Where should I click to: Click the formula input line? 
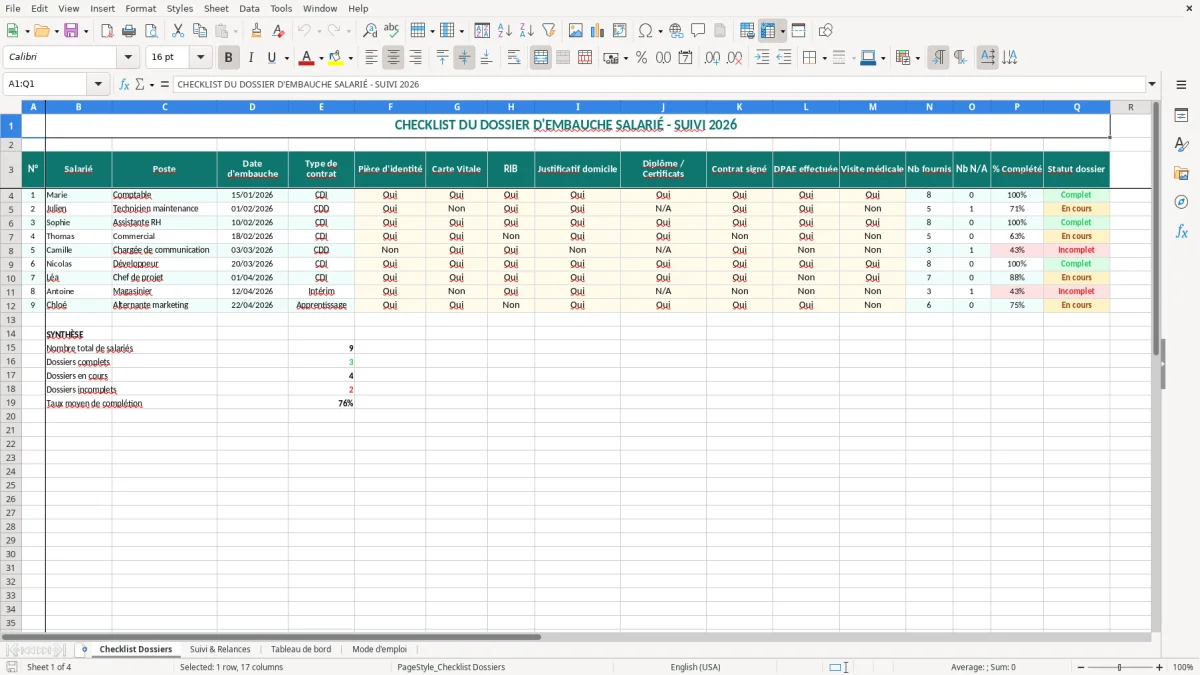coord(659,85)
